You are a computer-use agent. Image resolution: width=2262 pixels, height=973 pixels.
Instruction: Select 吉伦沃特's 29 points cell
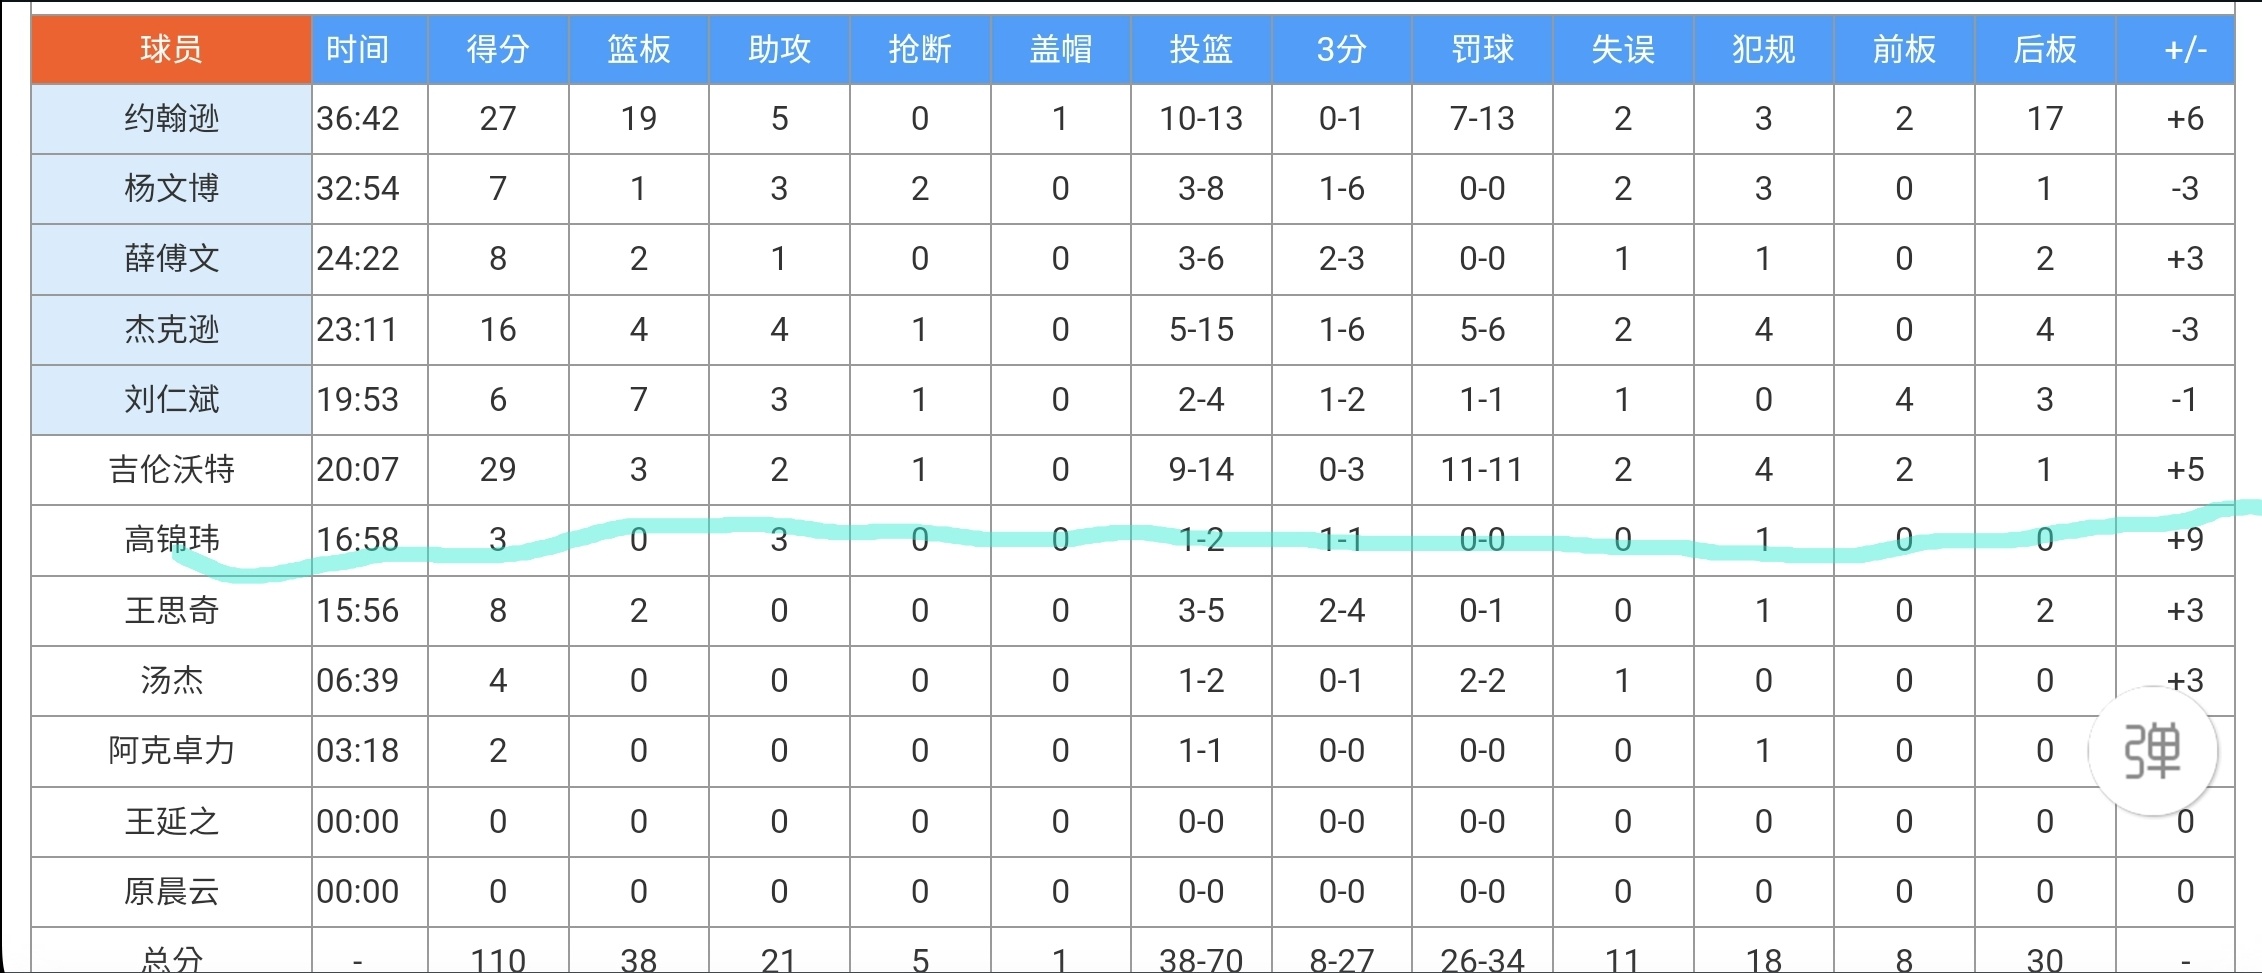coord(498,469)
